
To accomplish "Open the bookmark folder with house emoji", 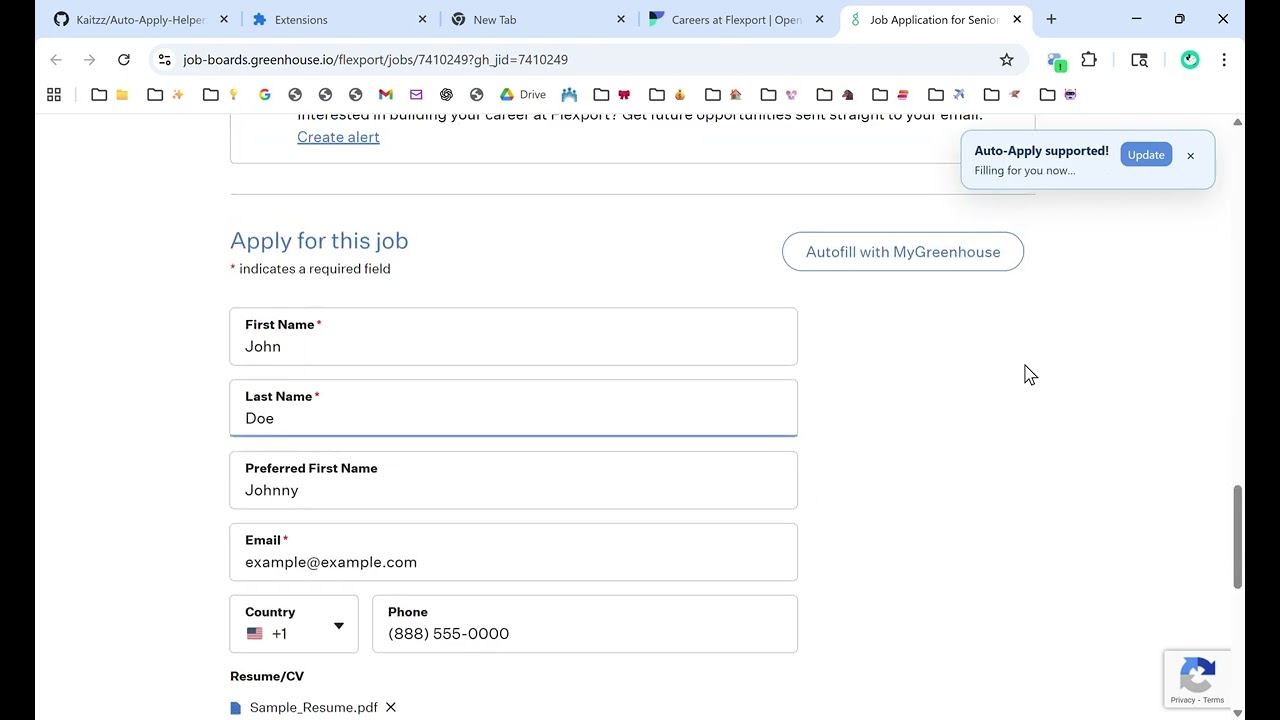I will [723, 94].
